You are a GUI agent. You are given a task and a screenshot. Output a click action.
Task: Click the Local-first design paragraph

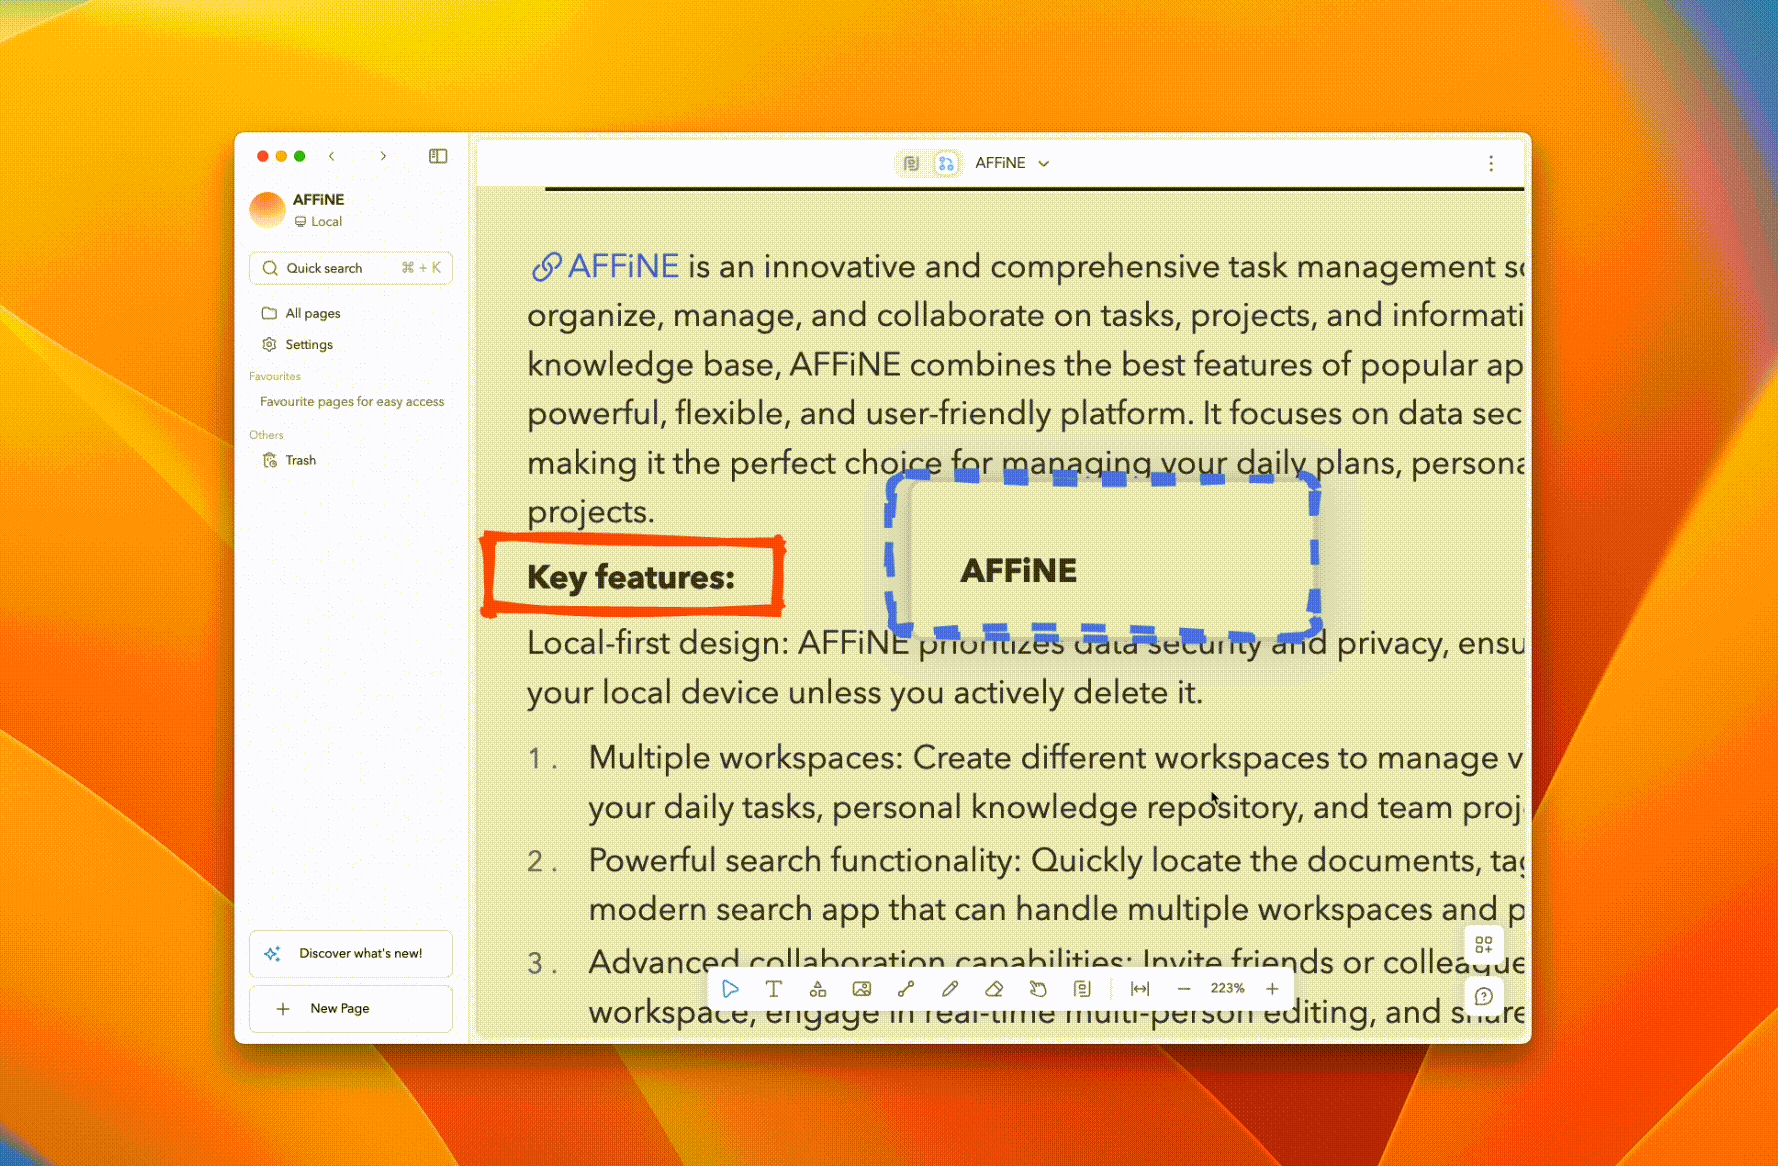(x=1025, y=667)
